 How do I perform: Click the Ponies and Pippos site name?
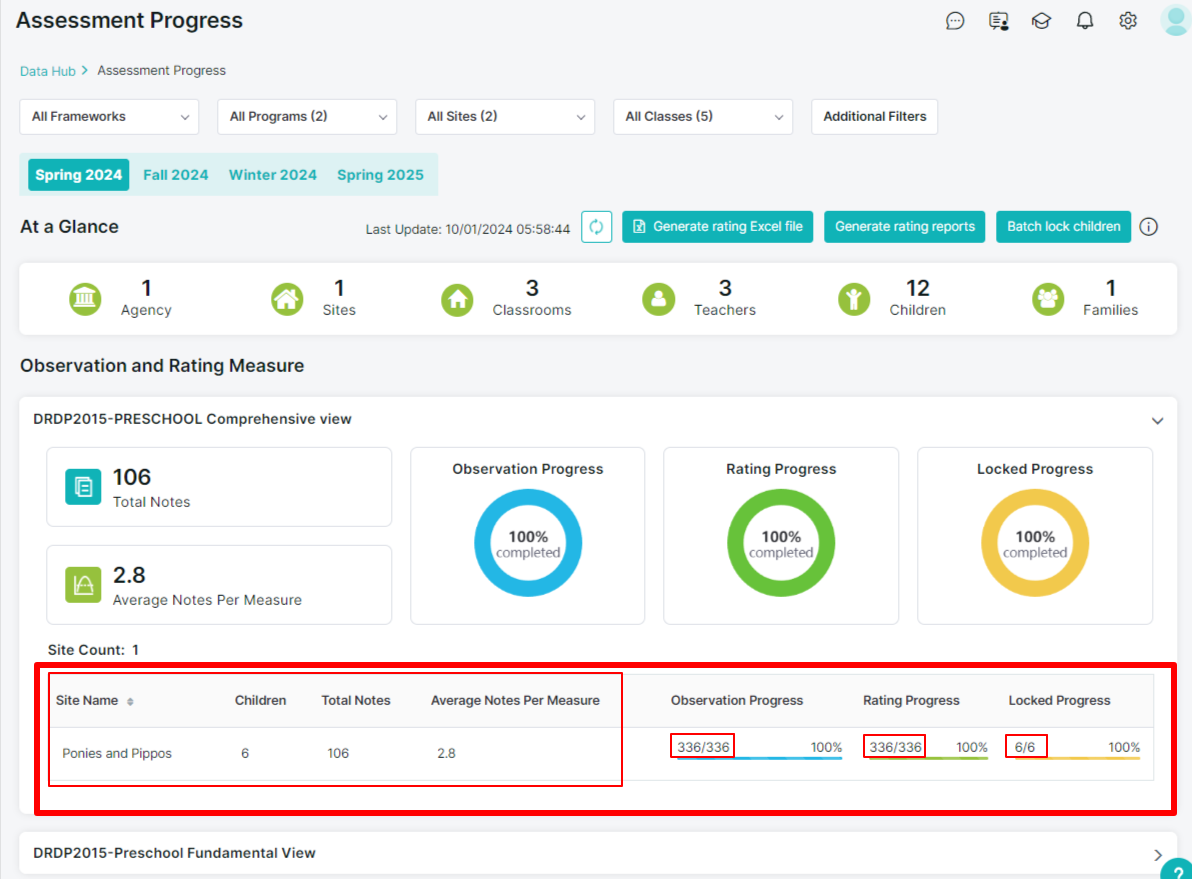(117, 754)
